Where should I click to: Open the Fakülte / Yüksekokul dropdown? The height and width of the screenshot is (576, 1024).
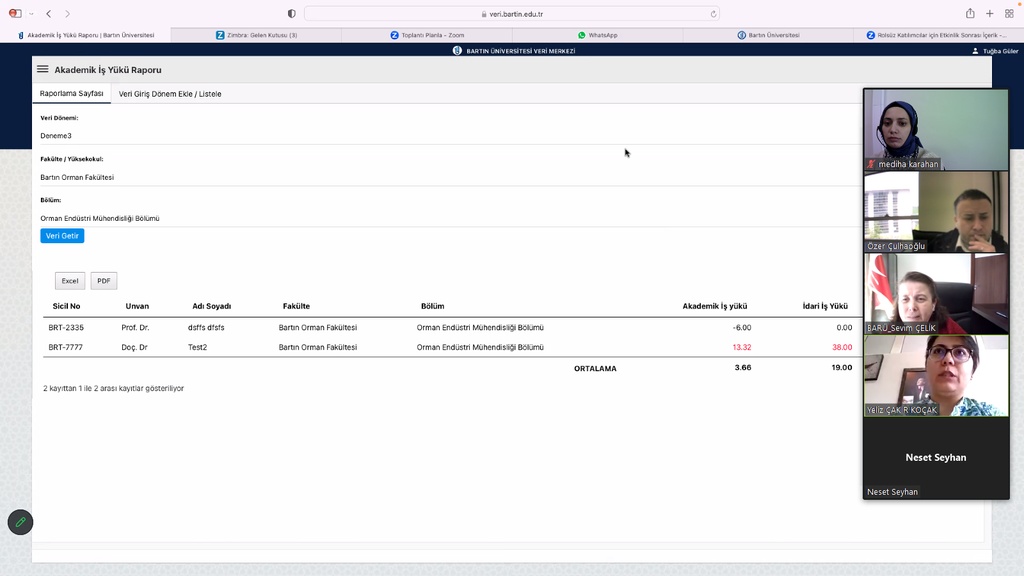coord(440,177)
